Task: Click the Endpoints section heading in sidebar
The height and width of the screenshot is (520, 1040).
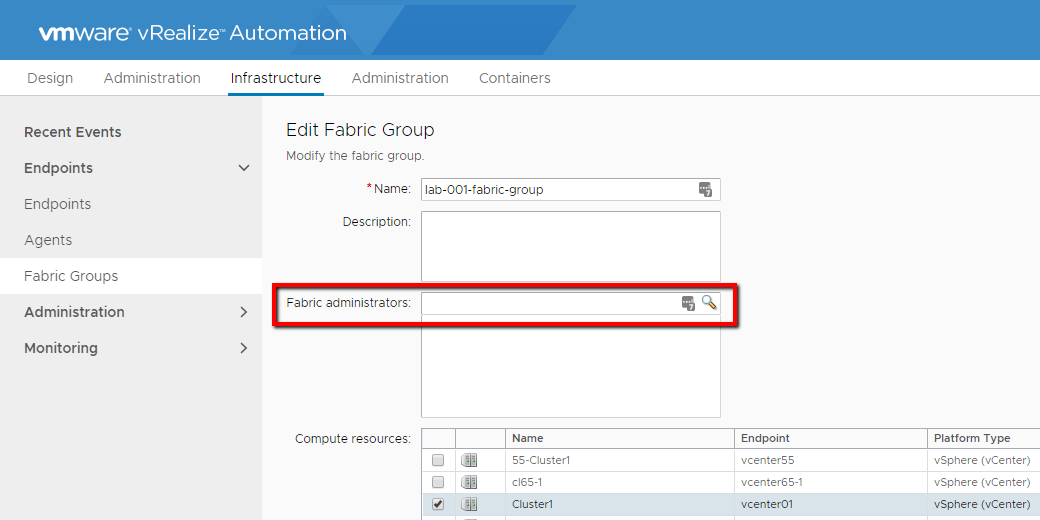Action: point(58,168)
